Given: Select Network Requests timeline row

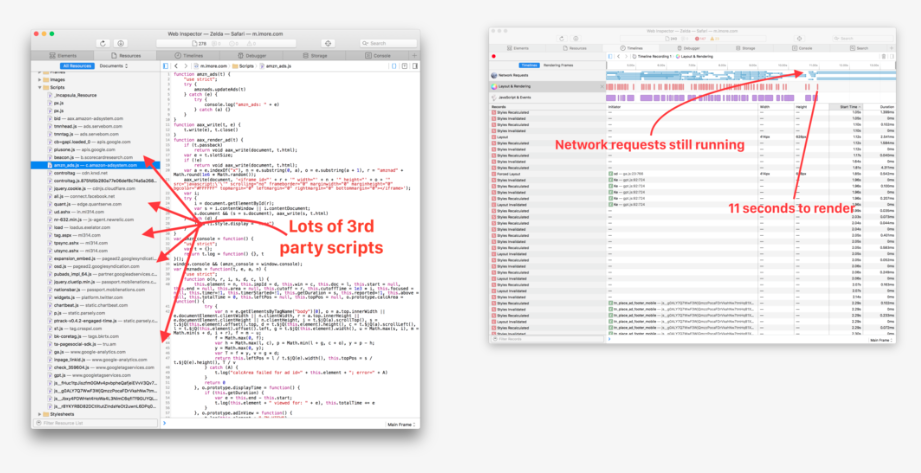Looking at the screenshot, I should coord(547,75).
